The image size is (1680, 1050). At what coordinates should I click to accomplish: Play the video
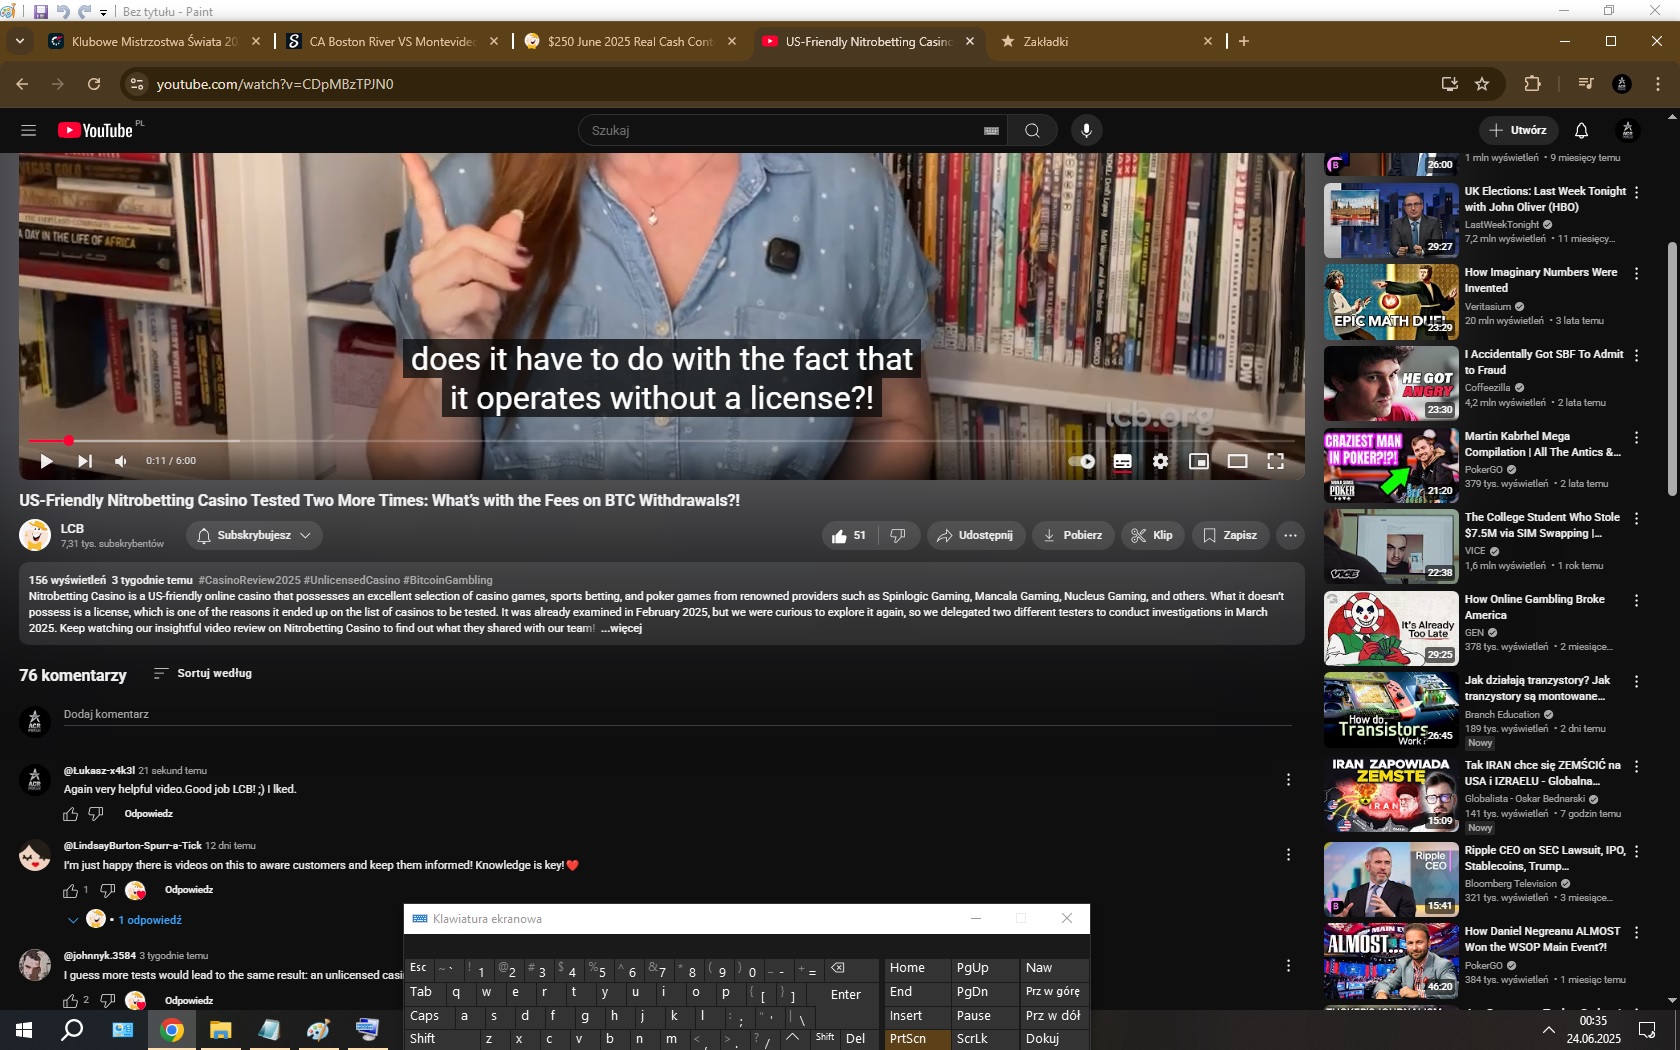click(46, 461)
